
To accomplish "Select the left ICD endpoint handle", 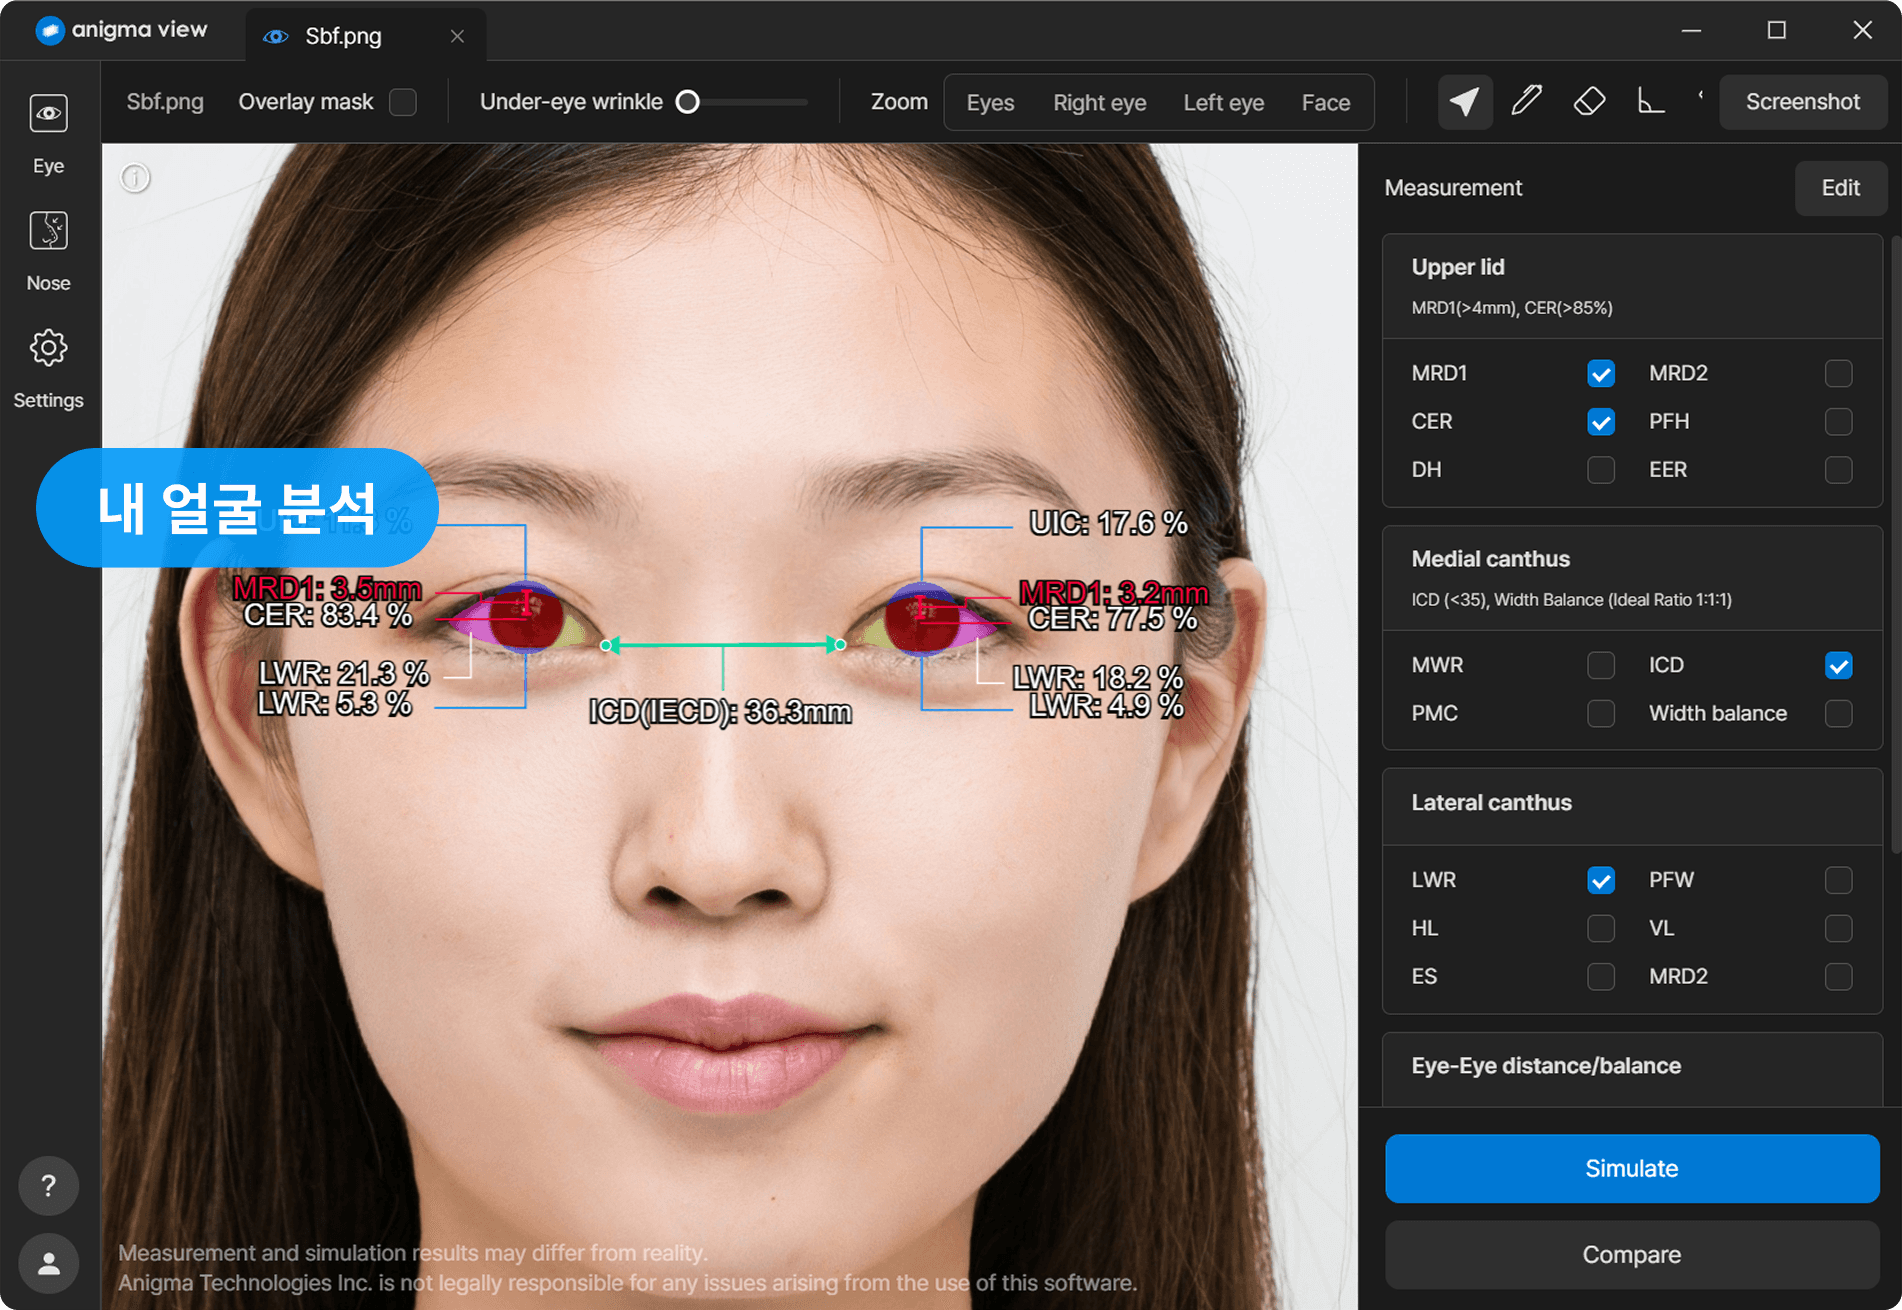I will pos(606,646).
